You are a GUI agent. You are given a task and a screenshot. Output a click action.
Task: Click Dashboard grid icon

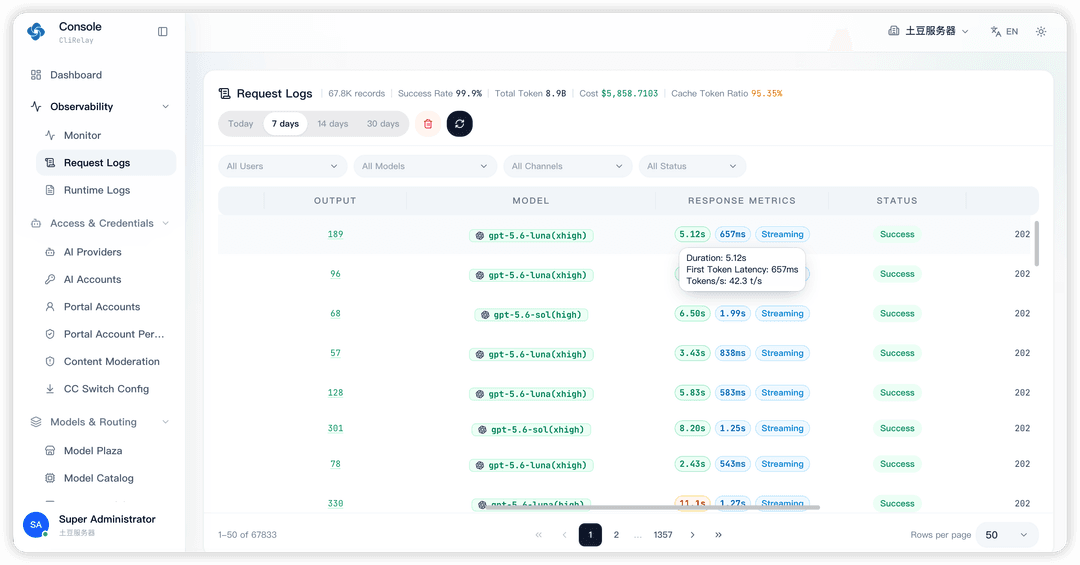click(x=36, y=75)
